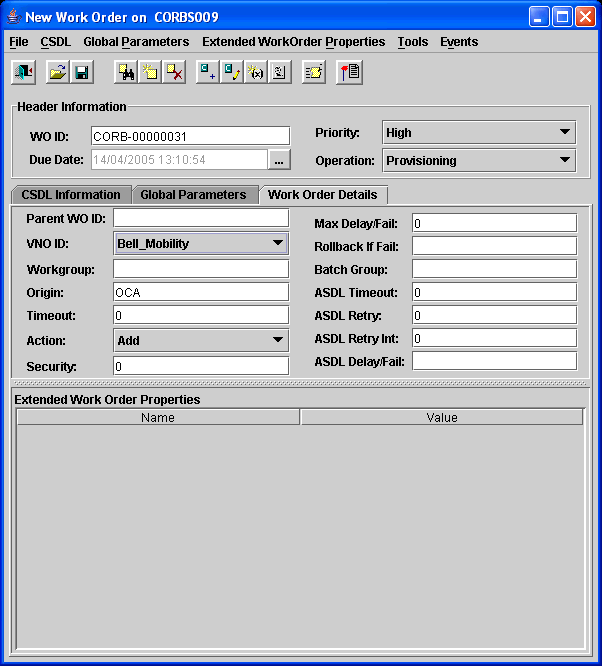Screen dimensions: 602x666
Task: Select the Work Order Details tab
Action: point(323,195)
